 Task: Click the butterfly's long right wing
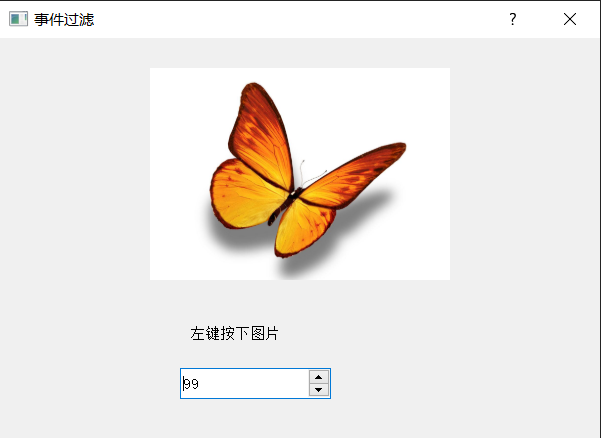[355, 176]
